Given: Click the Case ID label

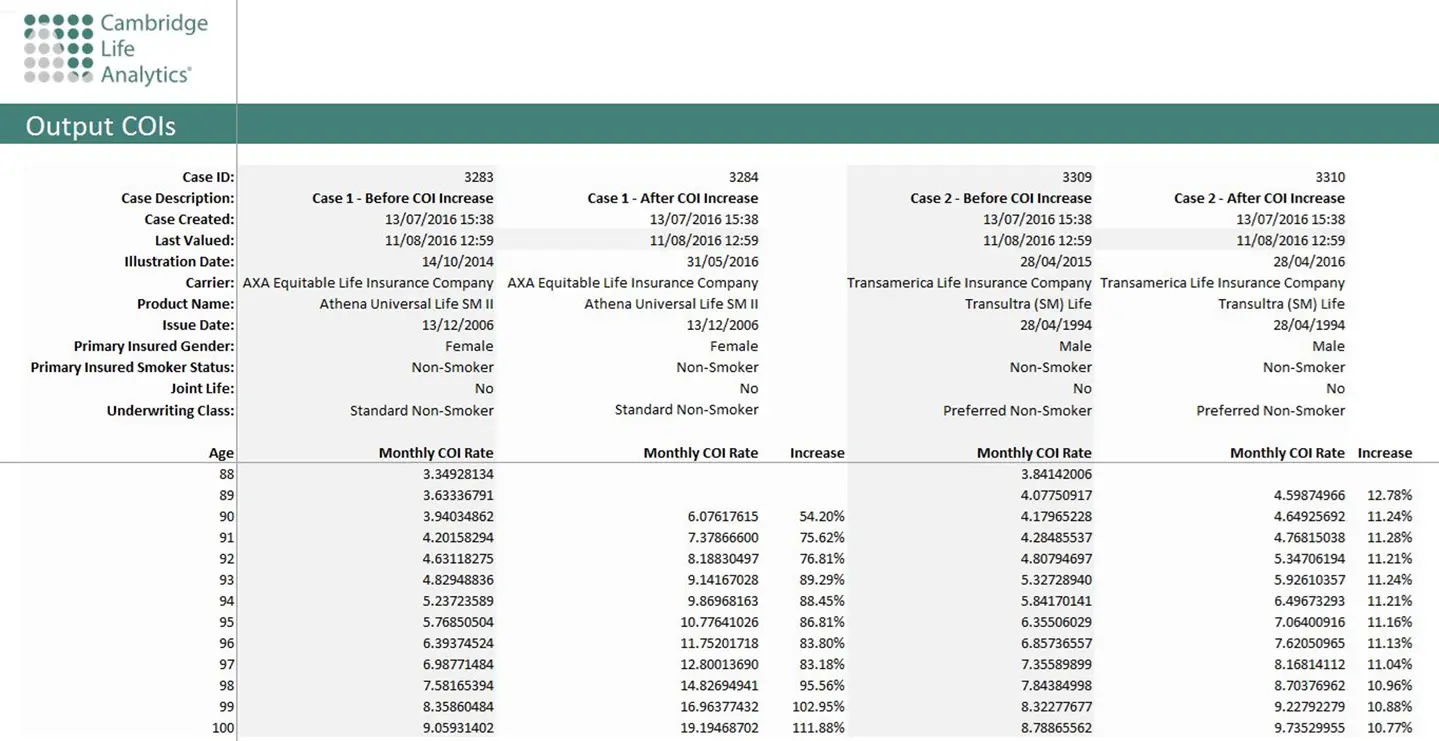Looking at the screenshot, I should point(208,177).
